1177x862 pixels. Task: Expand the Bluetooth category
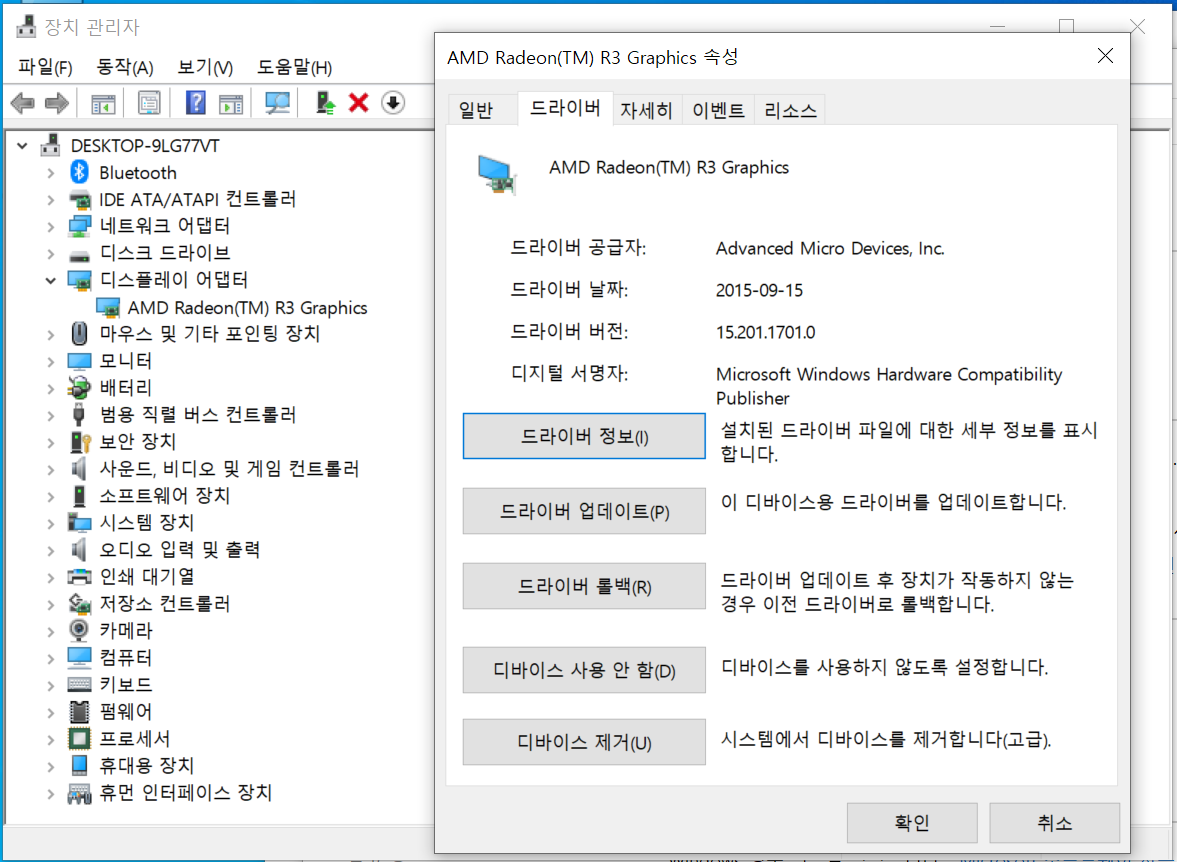50,173
